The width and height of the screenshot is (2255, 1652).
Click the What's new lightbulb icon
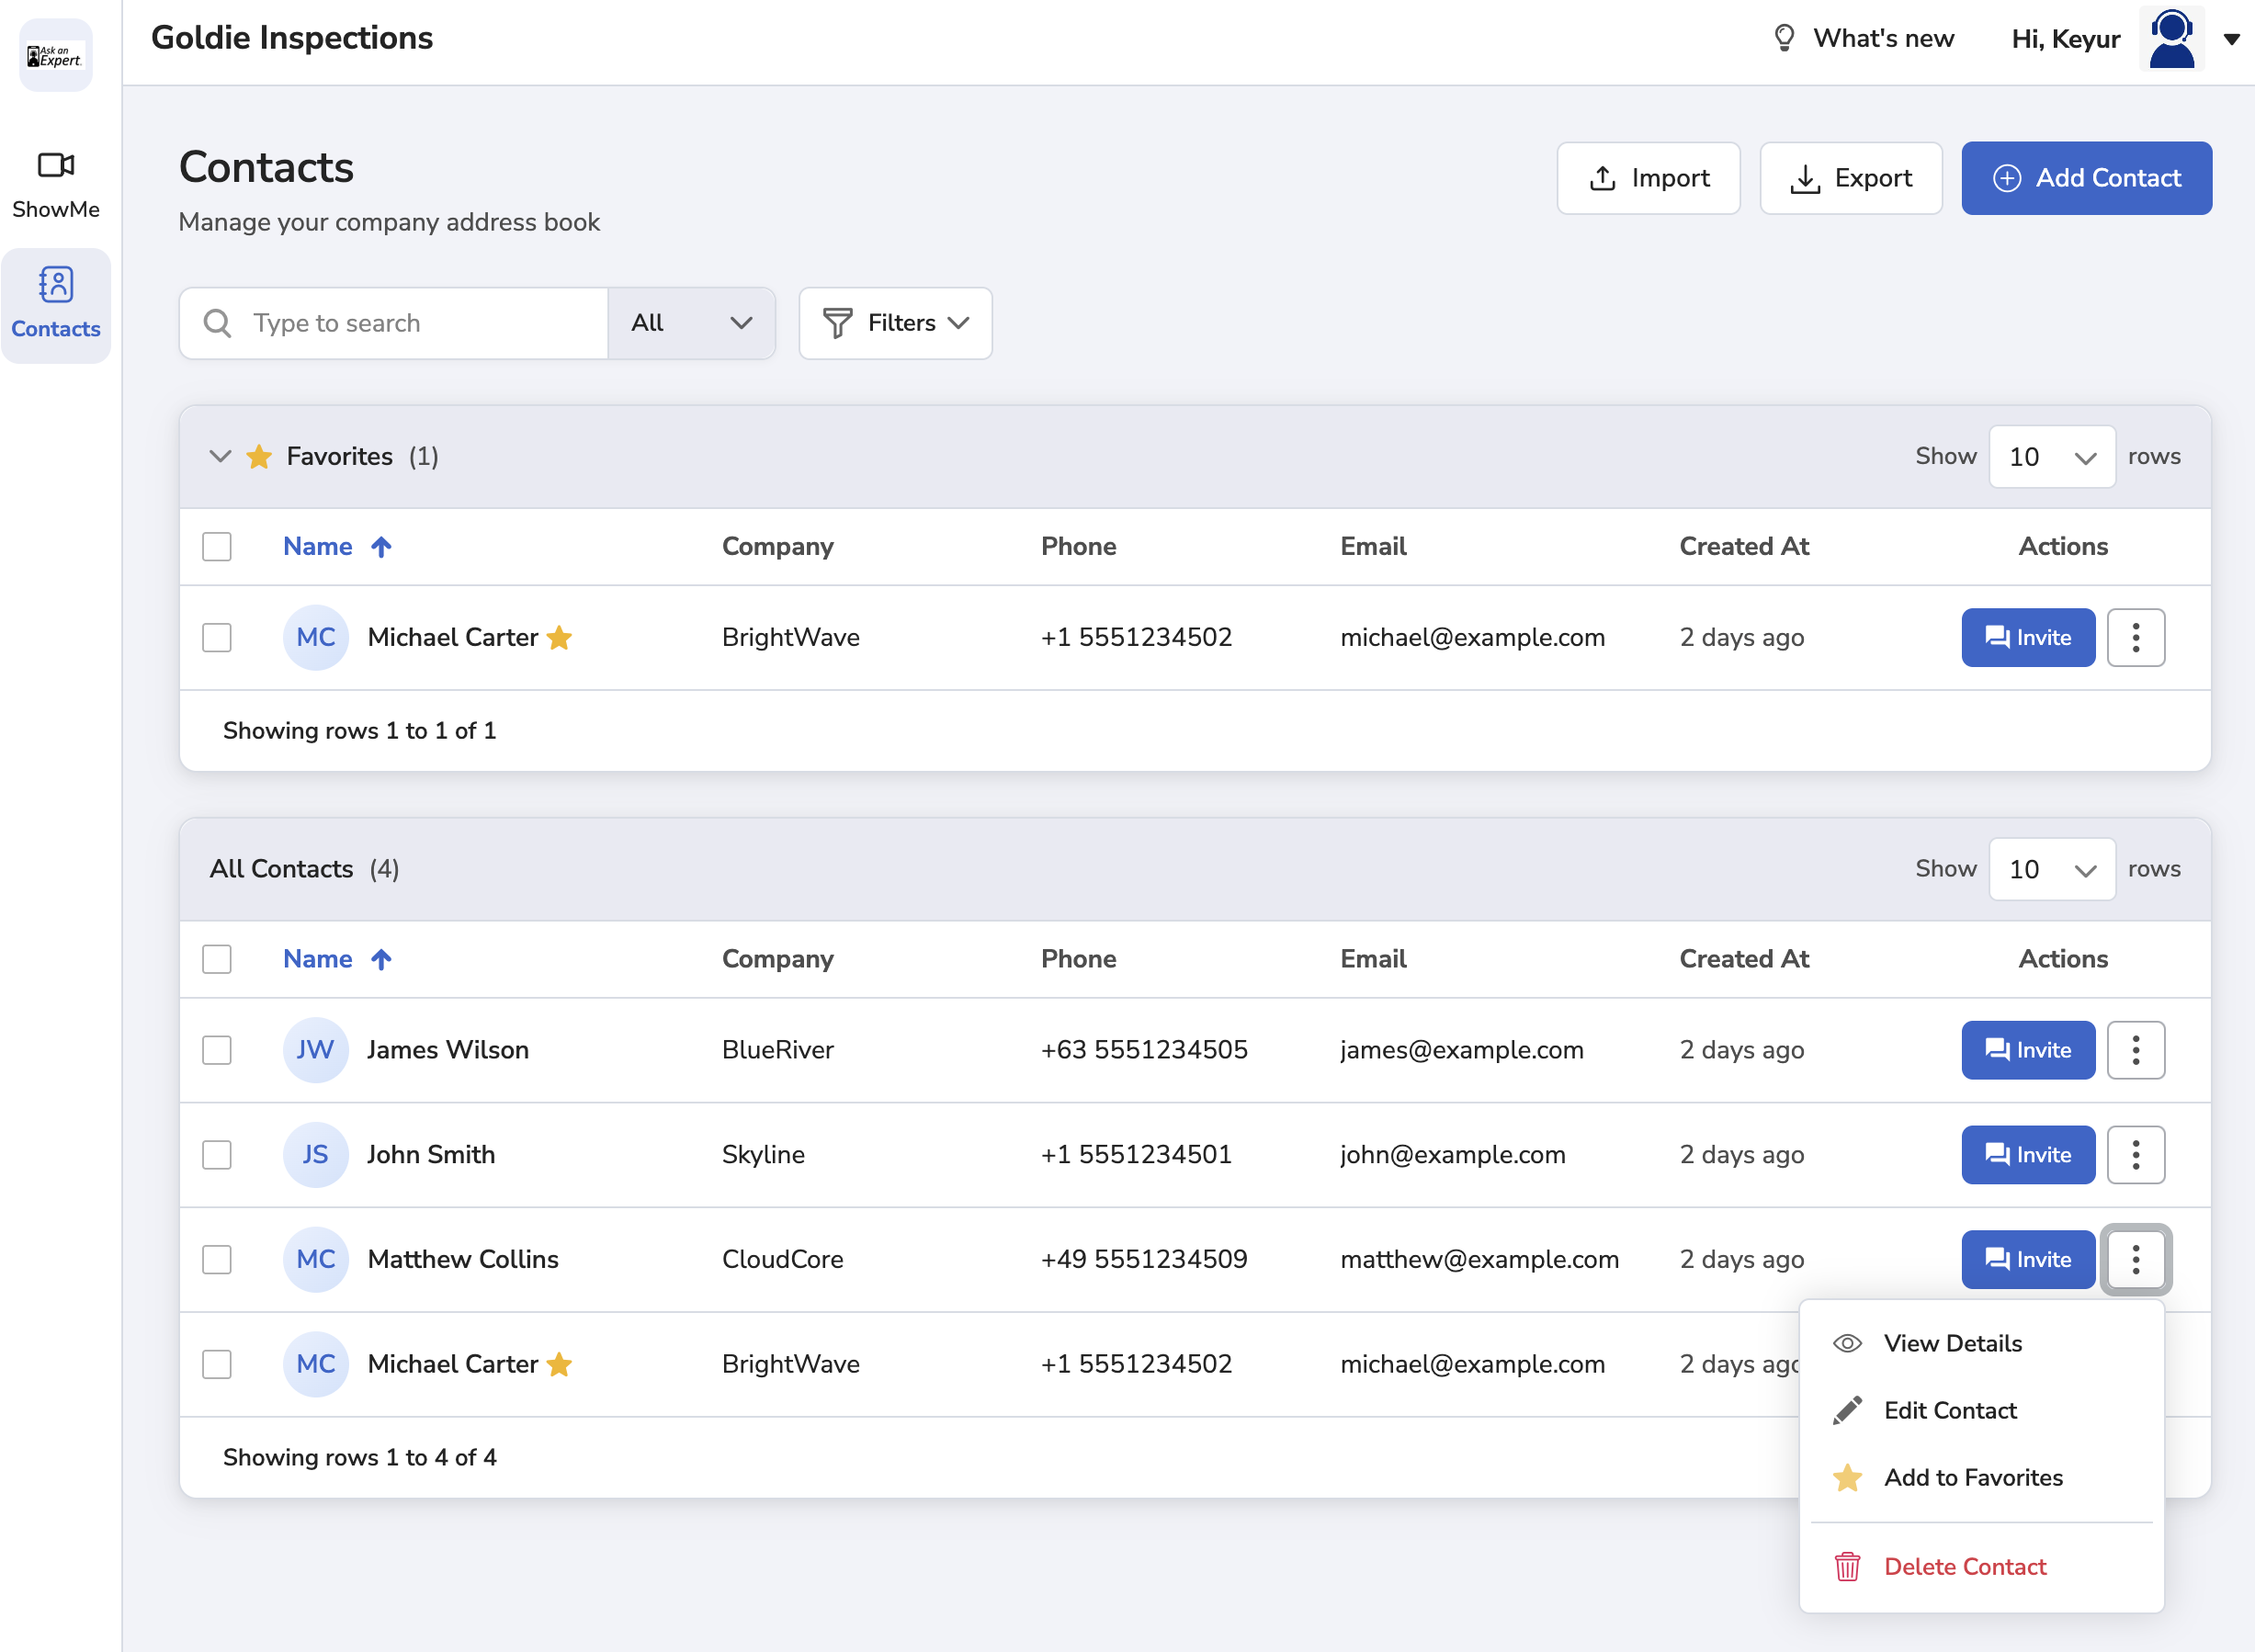point(1784,38)
